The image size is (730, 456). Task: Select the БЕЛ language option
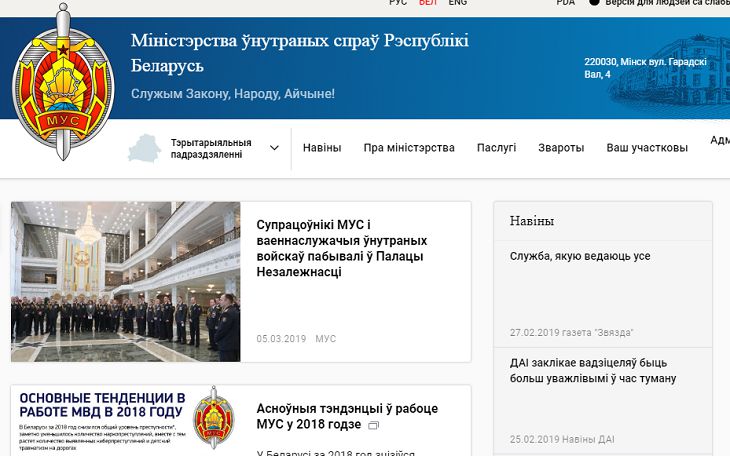[428, 3]
